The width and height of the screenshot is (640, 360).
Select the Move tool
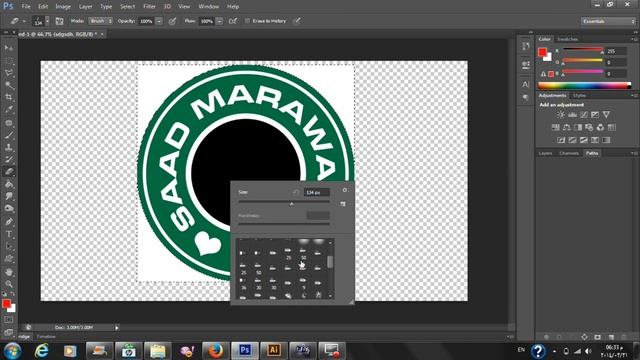point(9,48)
